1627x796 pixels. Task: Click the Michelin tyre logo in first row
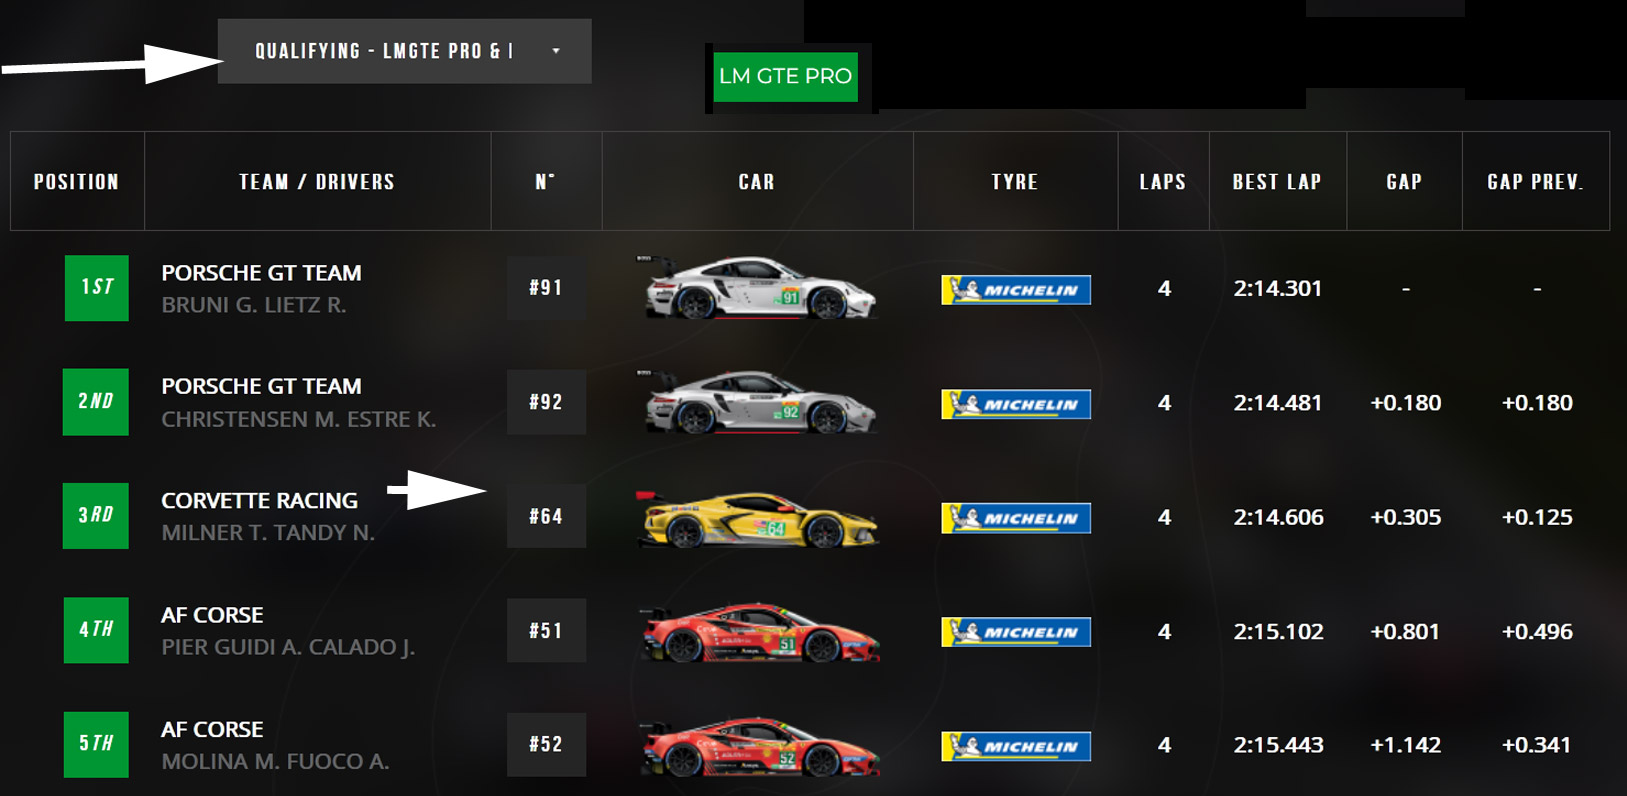(x=1015, y=290)
